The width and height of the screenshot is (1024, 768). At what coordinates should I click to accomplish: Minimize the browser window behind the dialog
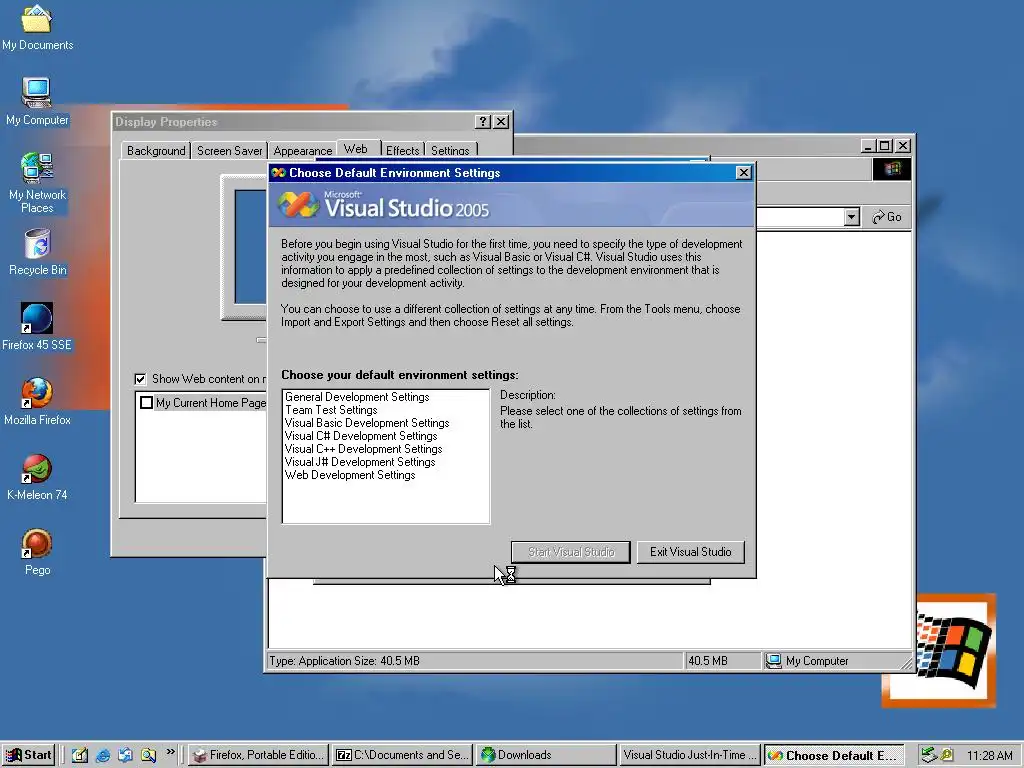[868, 146]
